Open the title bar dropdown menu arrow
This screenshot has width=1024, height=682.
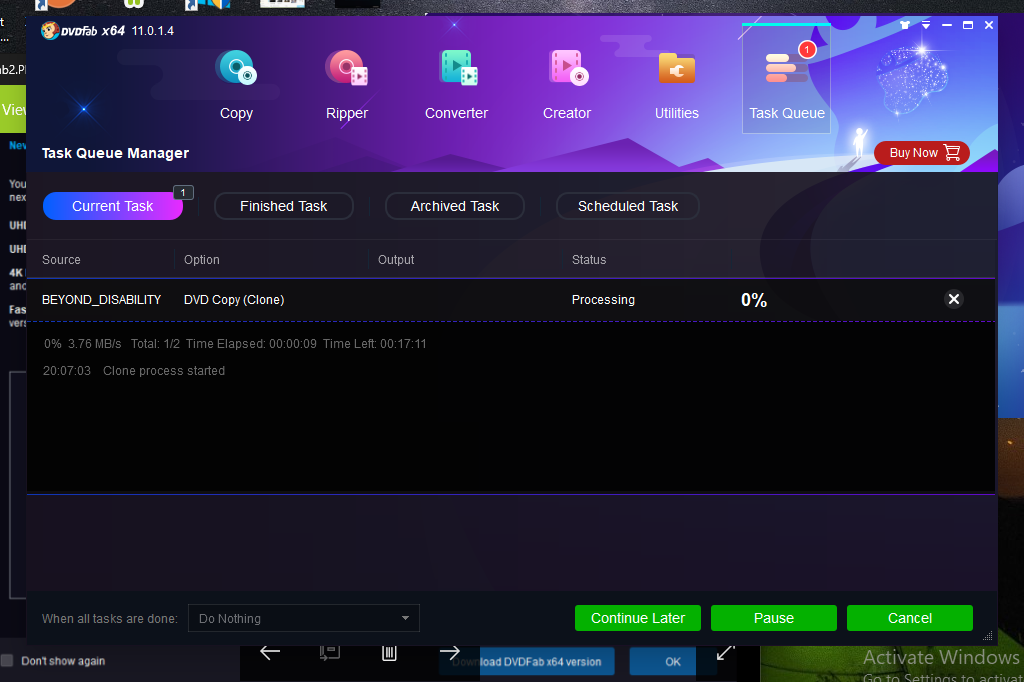click(x=926, y=25)
